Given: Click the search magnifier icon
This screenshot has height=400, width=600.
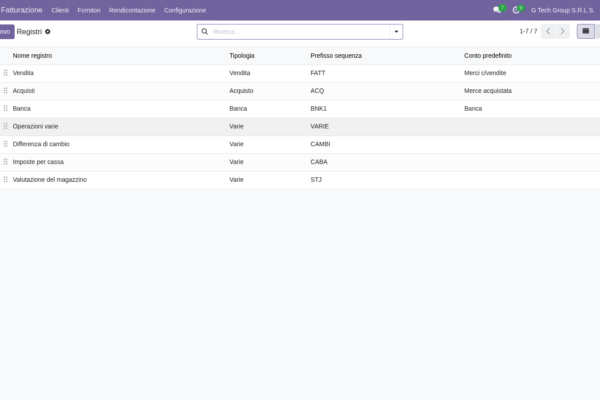Looking at the screenshot, I should 205,31.
